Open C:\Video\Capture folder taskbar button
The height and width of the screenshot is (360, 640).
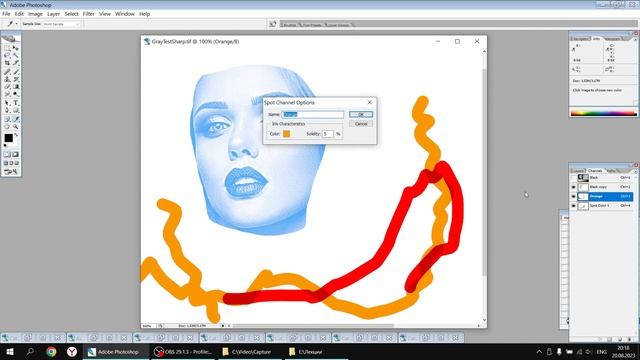[250, 351]
